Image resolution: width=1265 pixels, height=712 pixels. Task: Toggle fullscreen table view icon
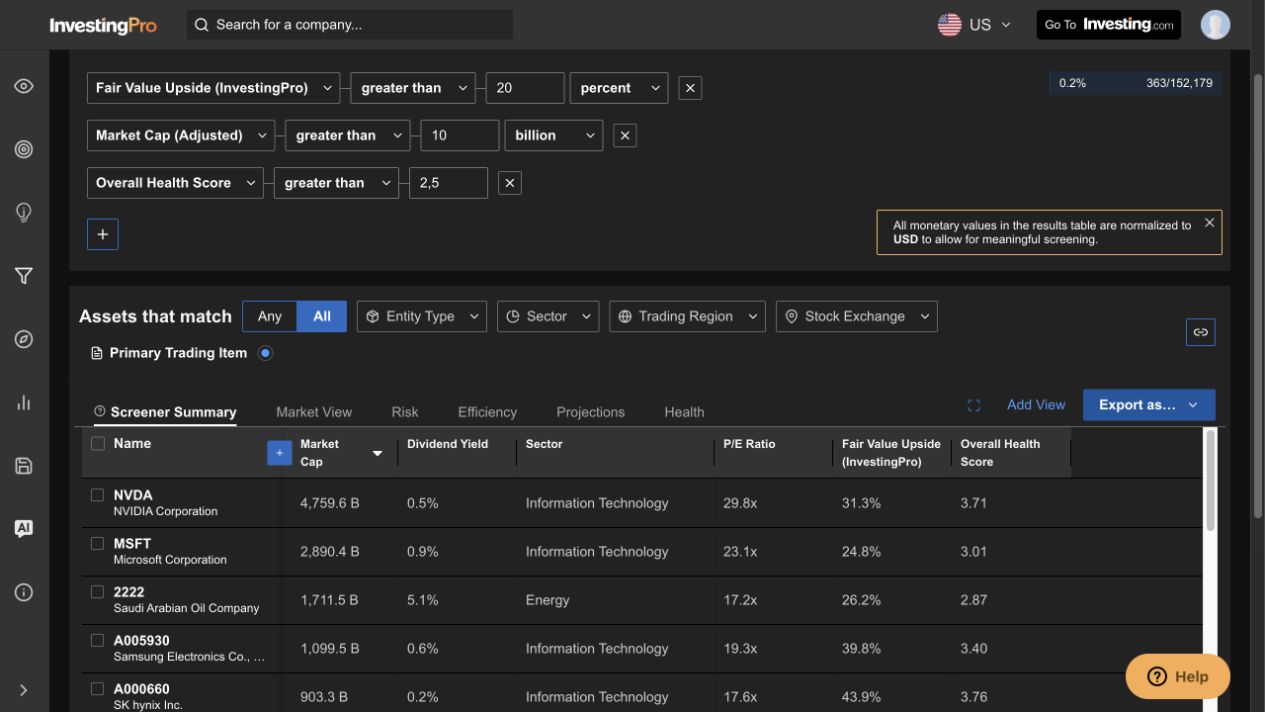pyautogui.click(x=974, y=405)
